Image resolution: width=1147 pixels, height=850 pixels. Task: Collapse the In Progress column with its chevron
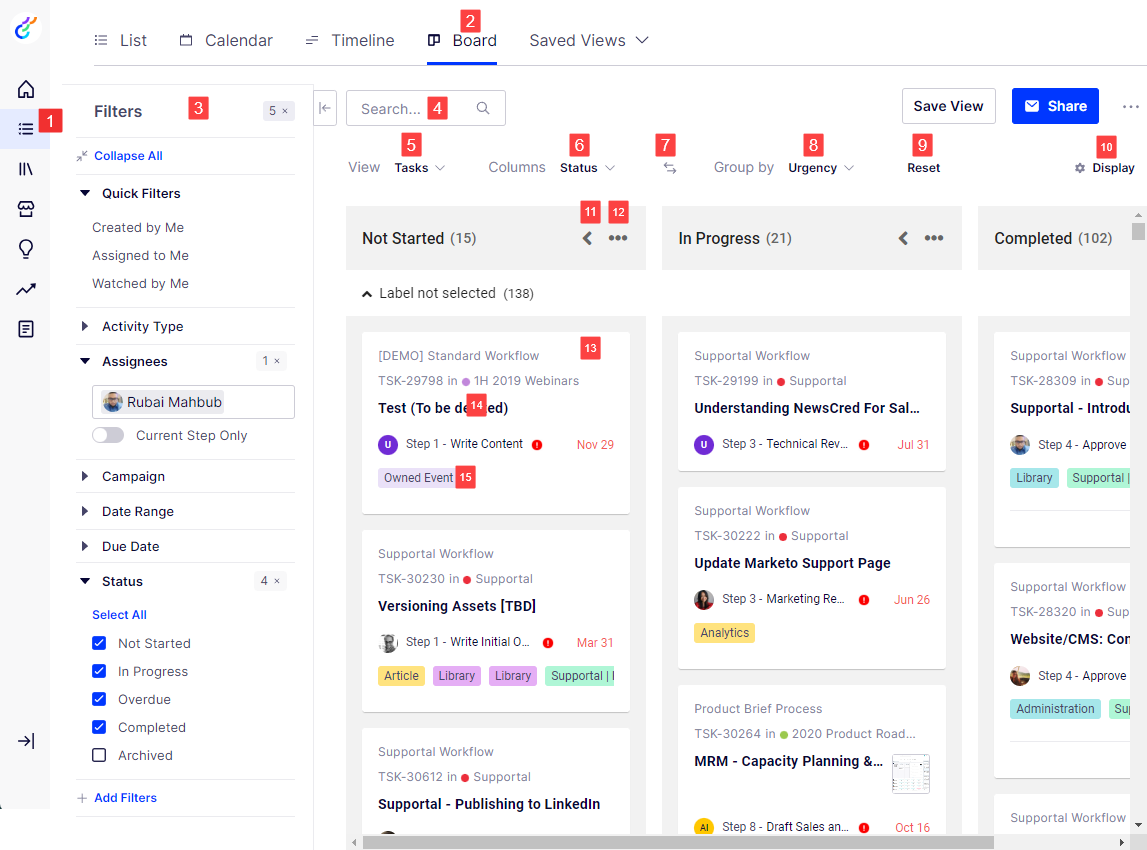click(903, 238)
